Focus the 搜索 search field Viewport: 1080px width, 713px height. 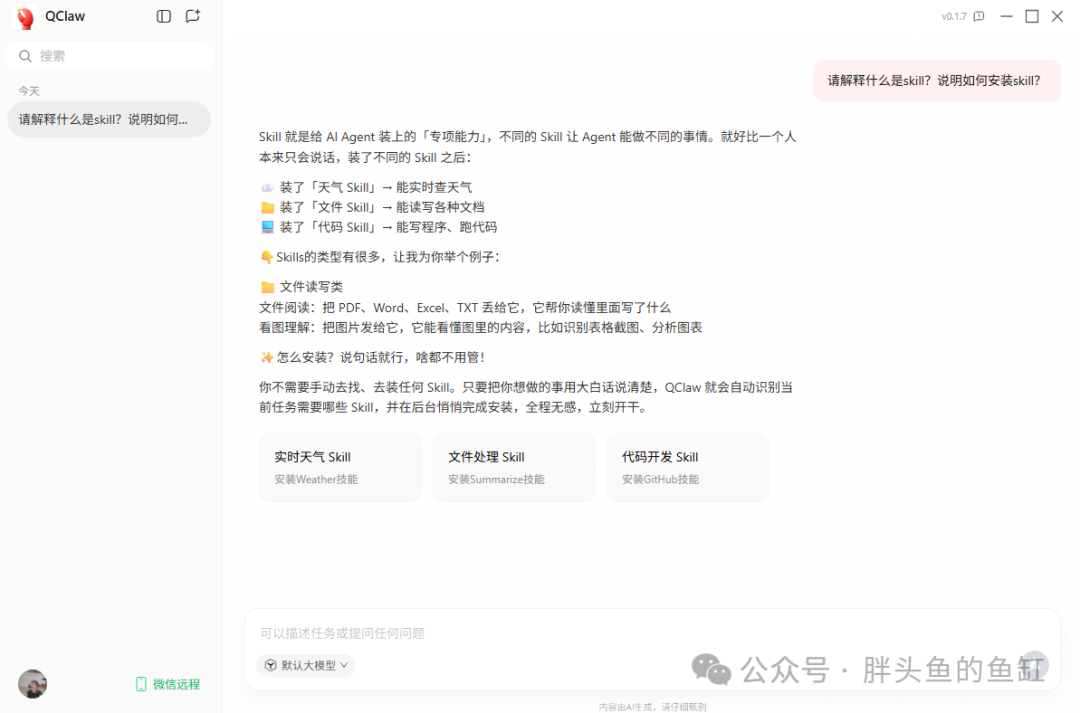[x=110, y=56]
